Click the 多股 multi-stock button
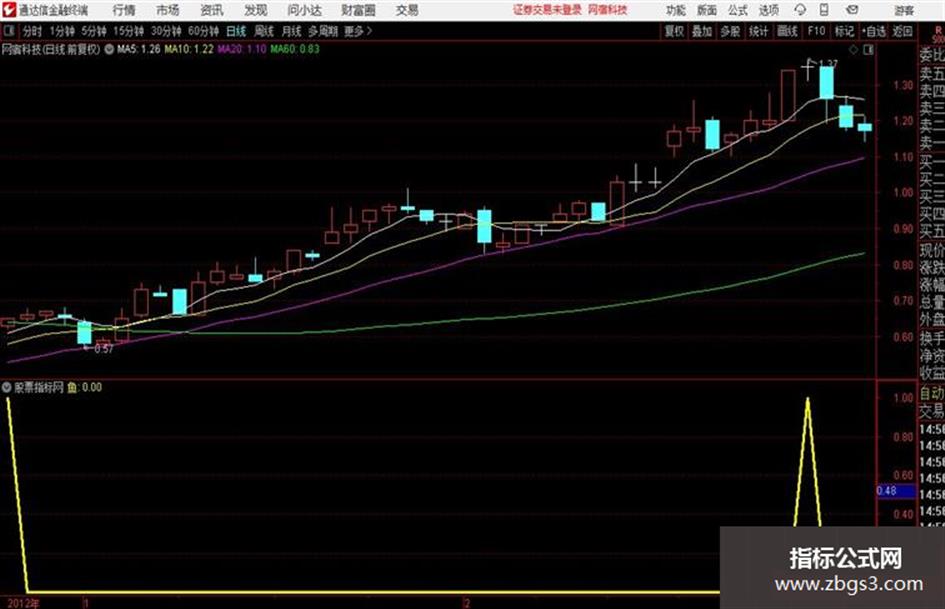Viewport: 945px width, 609px height. pos(730,31)
